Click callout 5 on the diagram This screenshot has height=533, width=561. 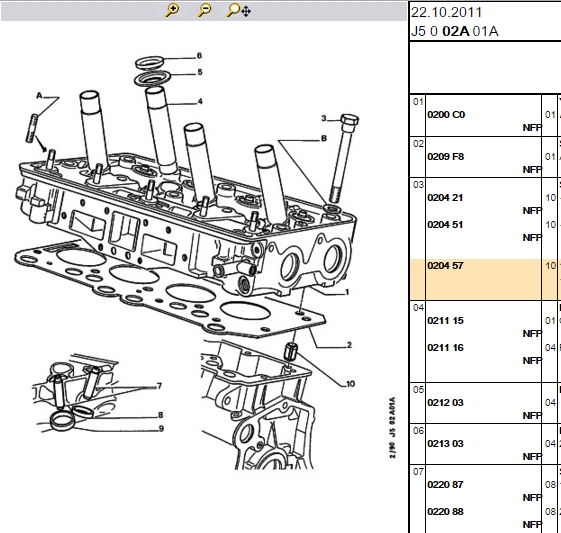tap(200, 72)
